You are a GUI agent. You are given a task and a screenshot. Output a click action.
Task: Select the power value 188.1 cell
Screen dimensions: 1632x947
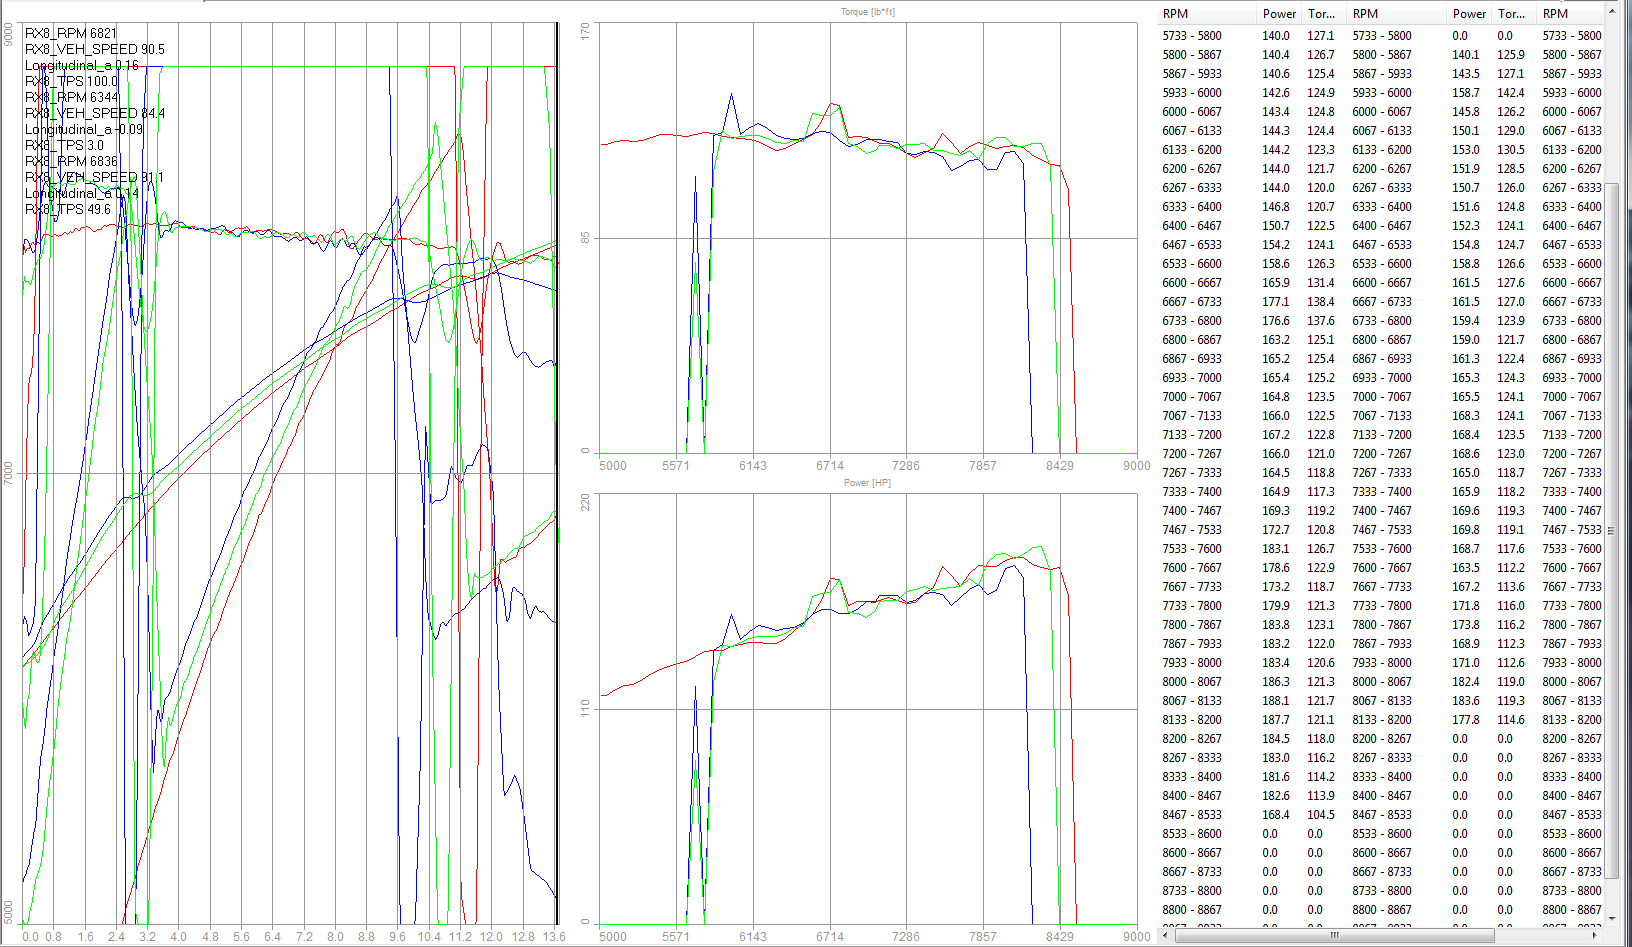1275,701
